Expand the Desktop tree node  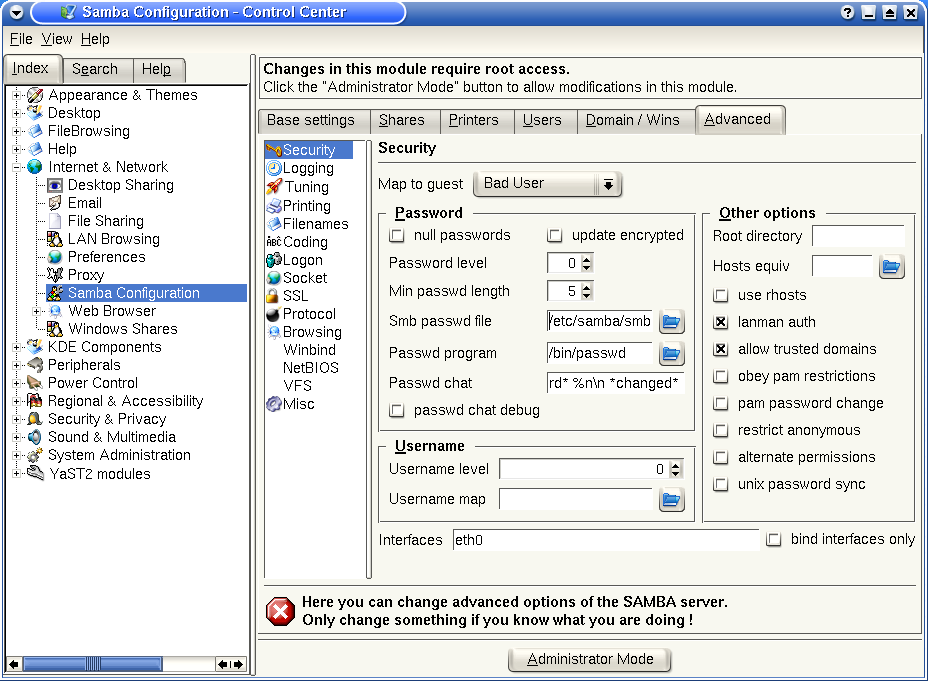click(17, 113)
